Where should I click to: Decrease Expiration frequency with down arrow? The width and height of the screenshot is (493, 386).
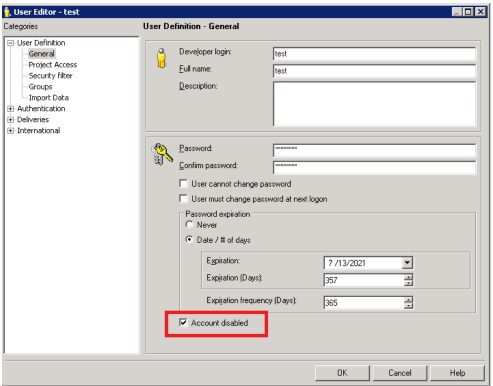click(408, 305)
